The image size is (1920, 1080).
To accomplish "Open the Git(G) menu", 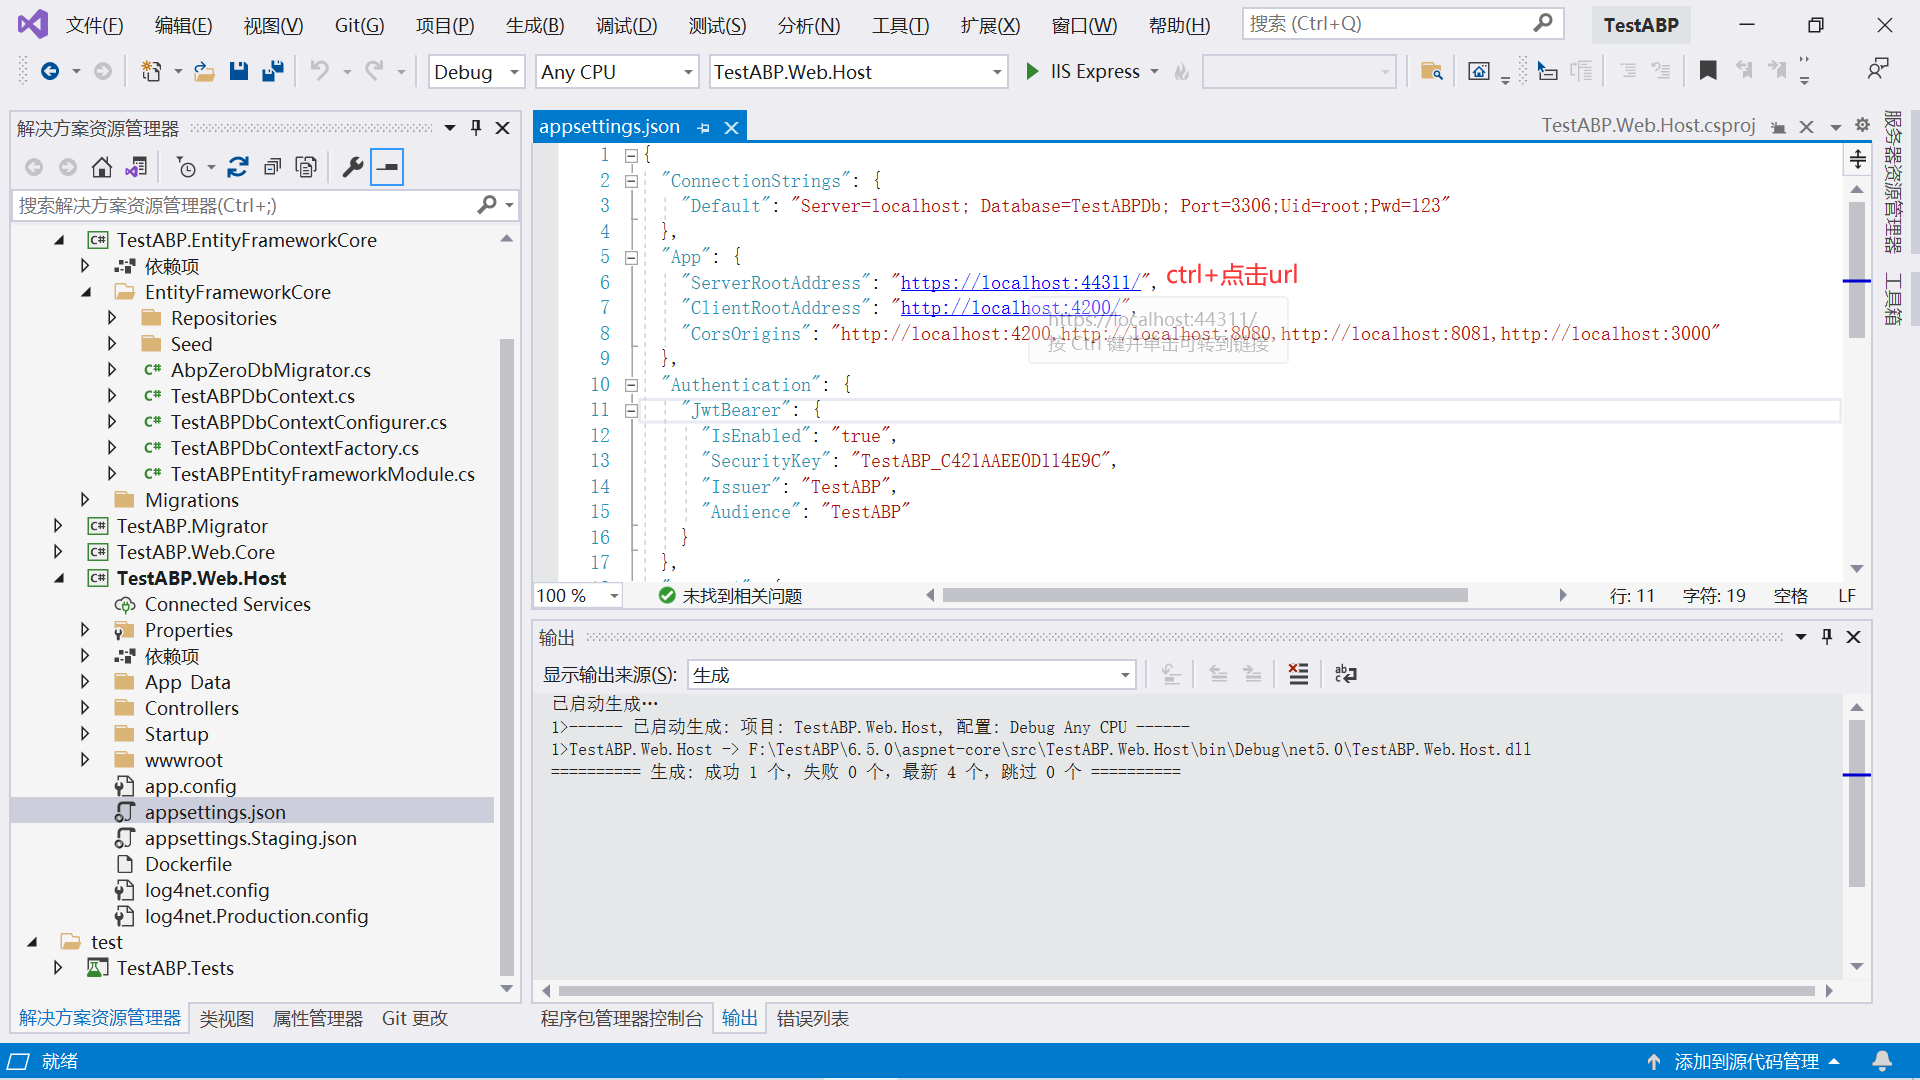I will [359, 25].
